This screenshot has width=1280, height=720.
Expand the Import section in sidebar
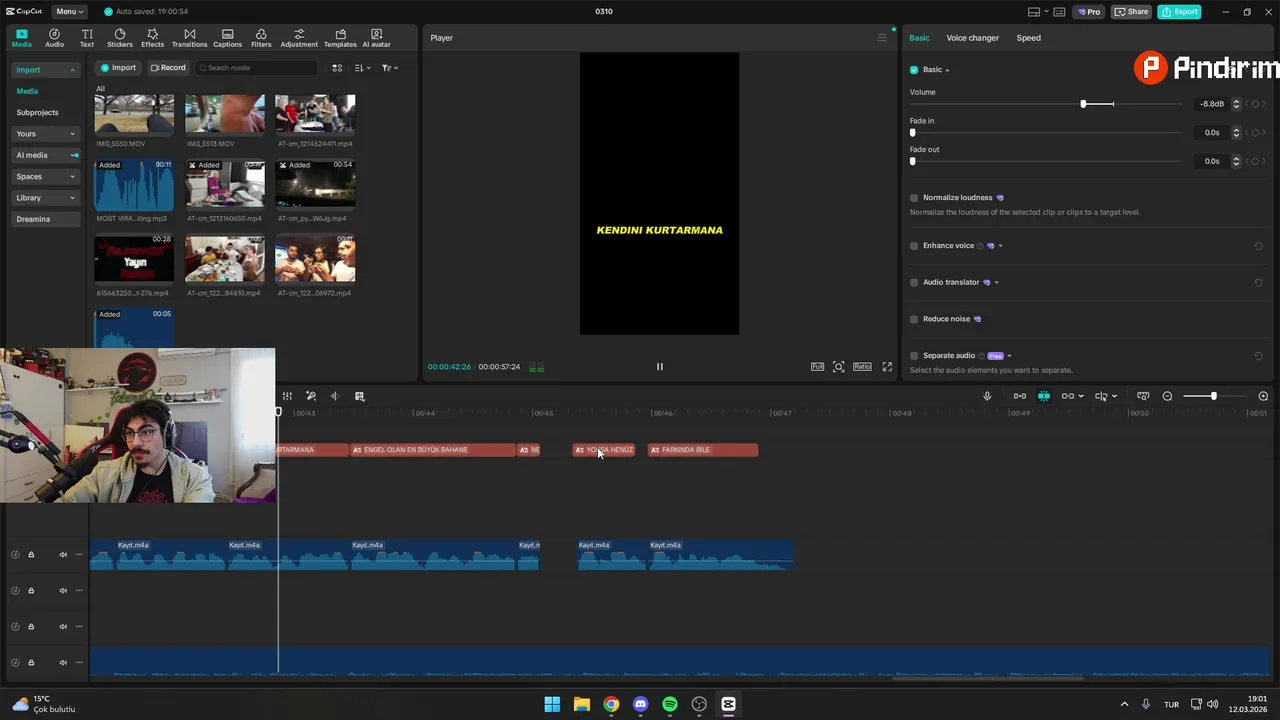(46, 70)
